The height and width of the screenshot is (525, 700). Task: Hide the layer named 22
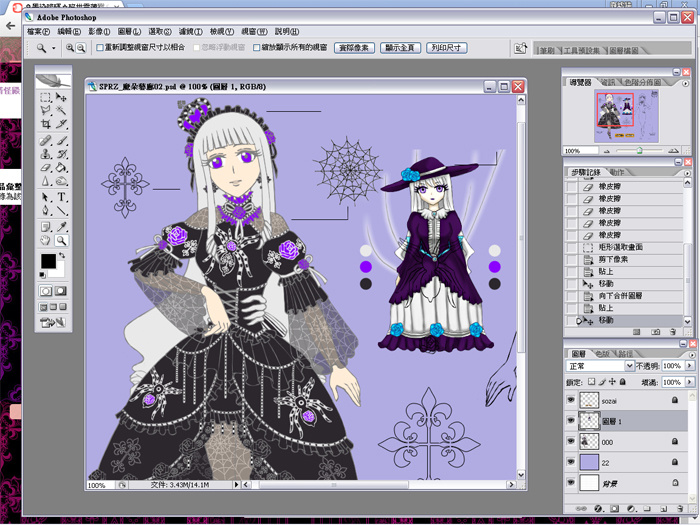[571, 462]
